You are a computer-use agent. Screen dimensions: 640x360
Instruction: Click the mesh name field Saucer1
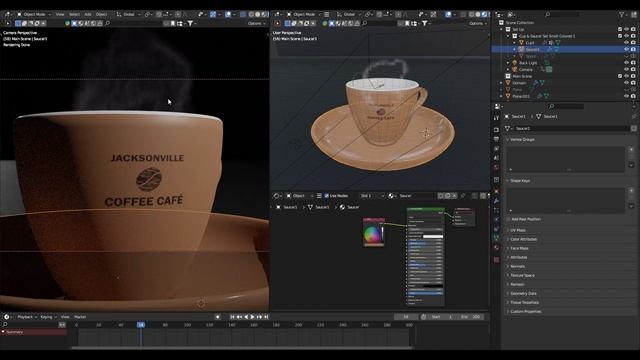(571, 128)
